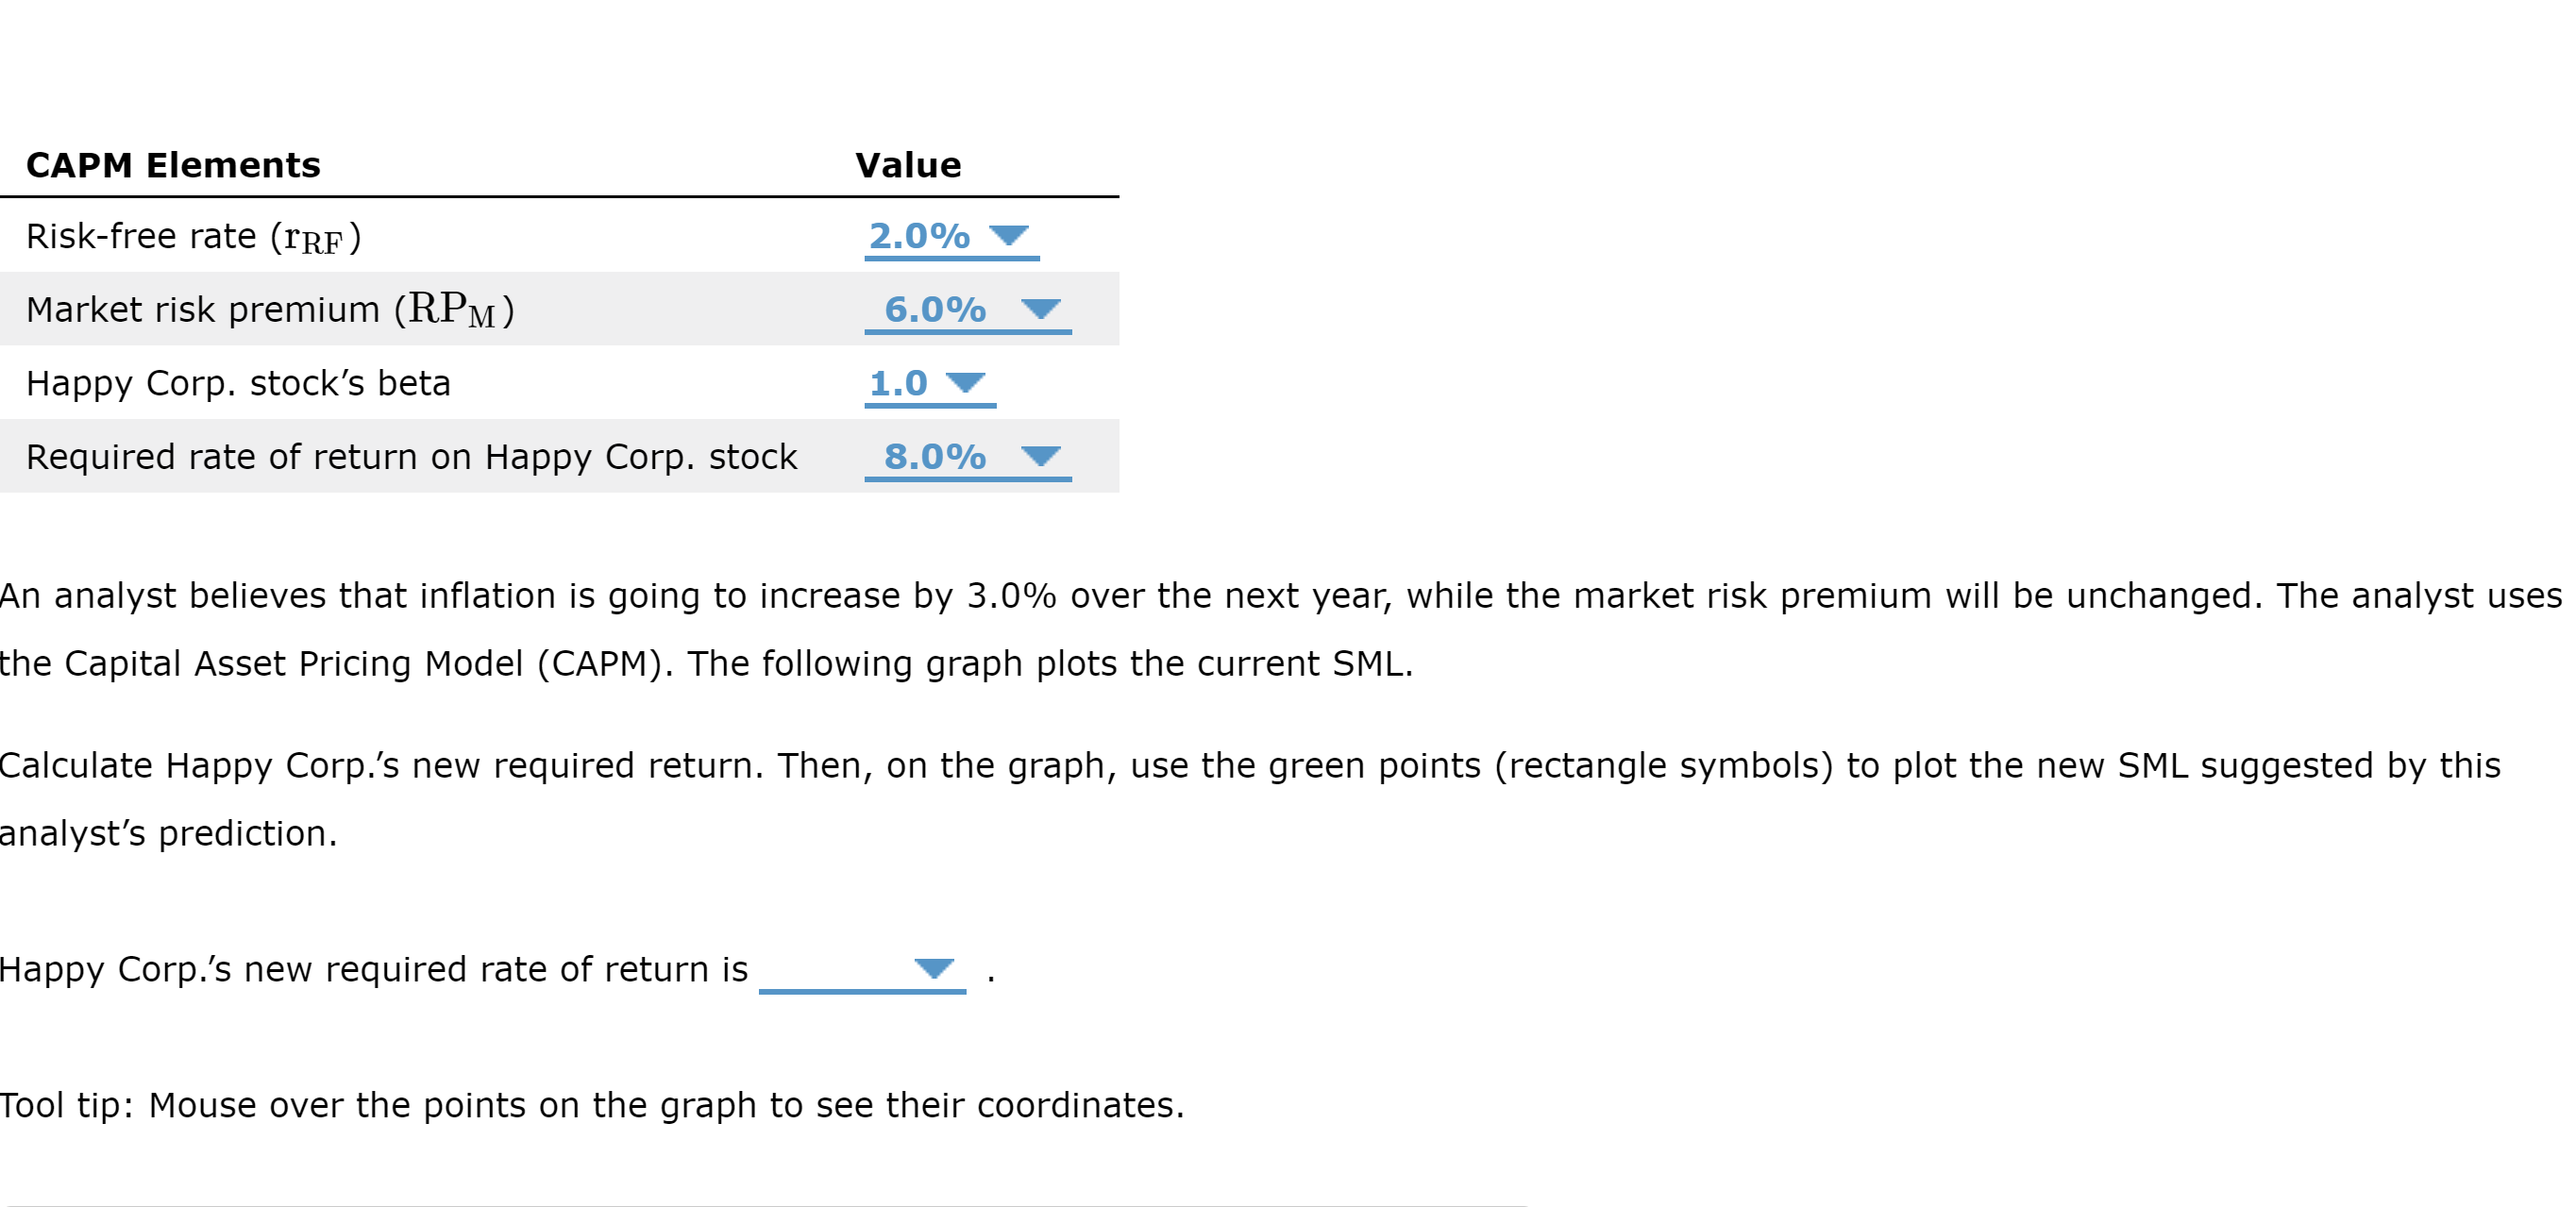The height and width of the screenshot is (1207, 2576).
Task: Click the new required rate of return dropdown arrow
Action: pyautogui.click(x=934, y=967)
